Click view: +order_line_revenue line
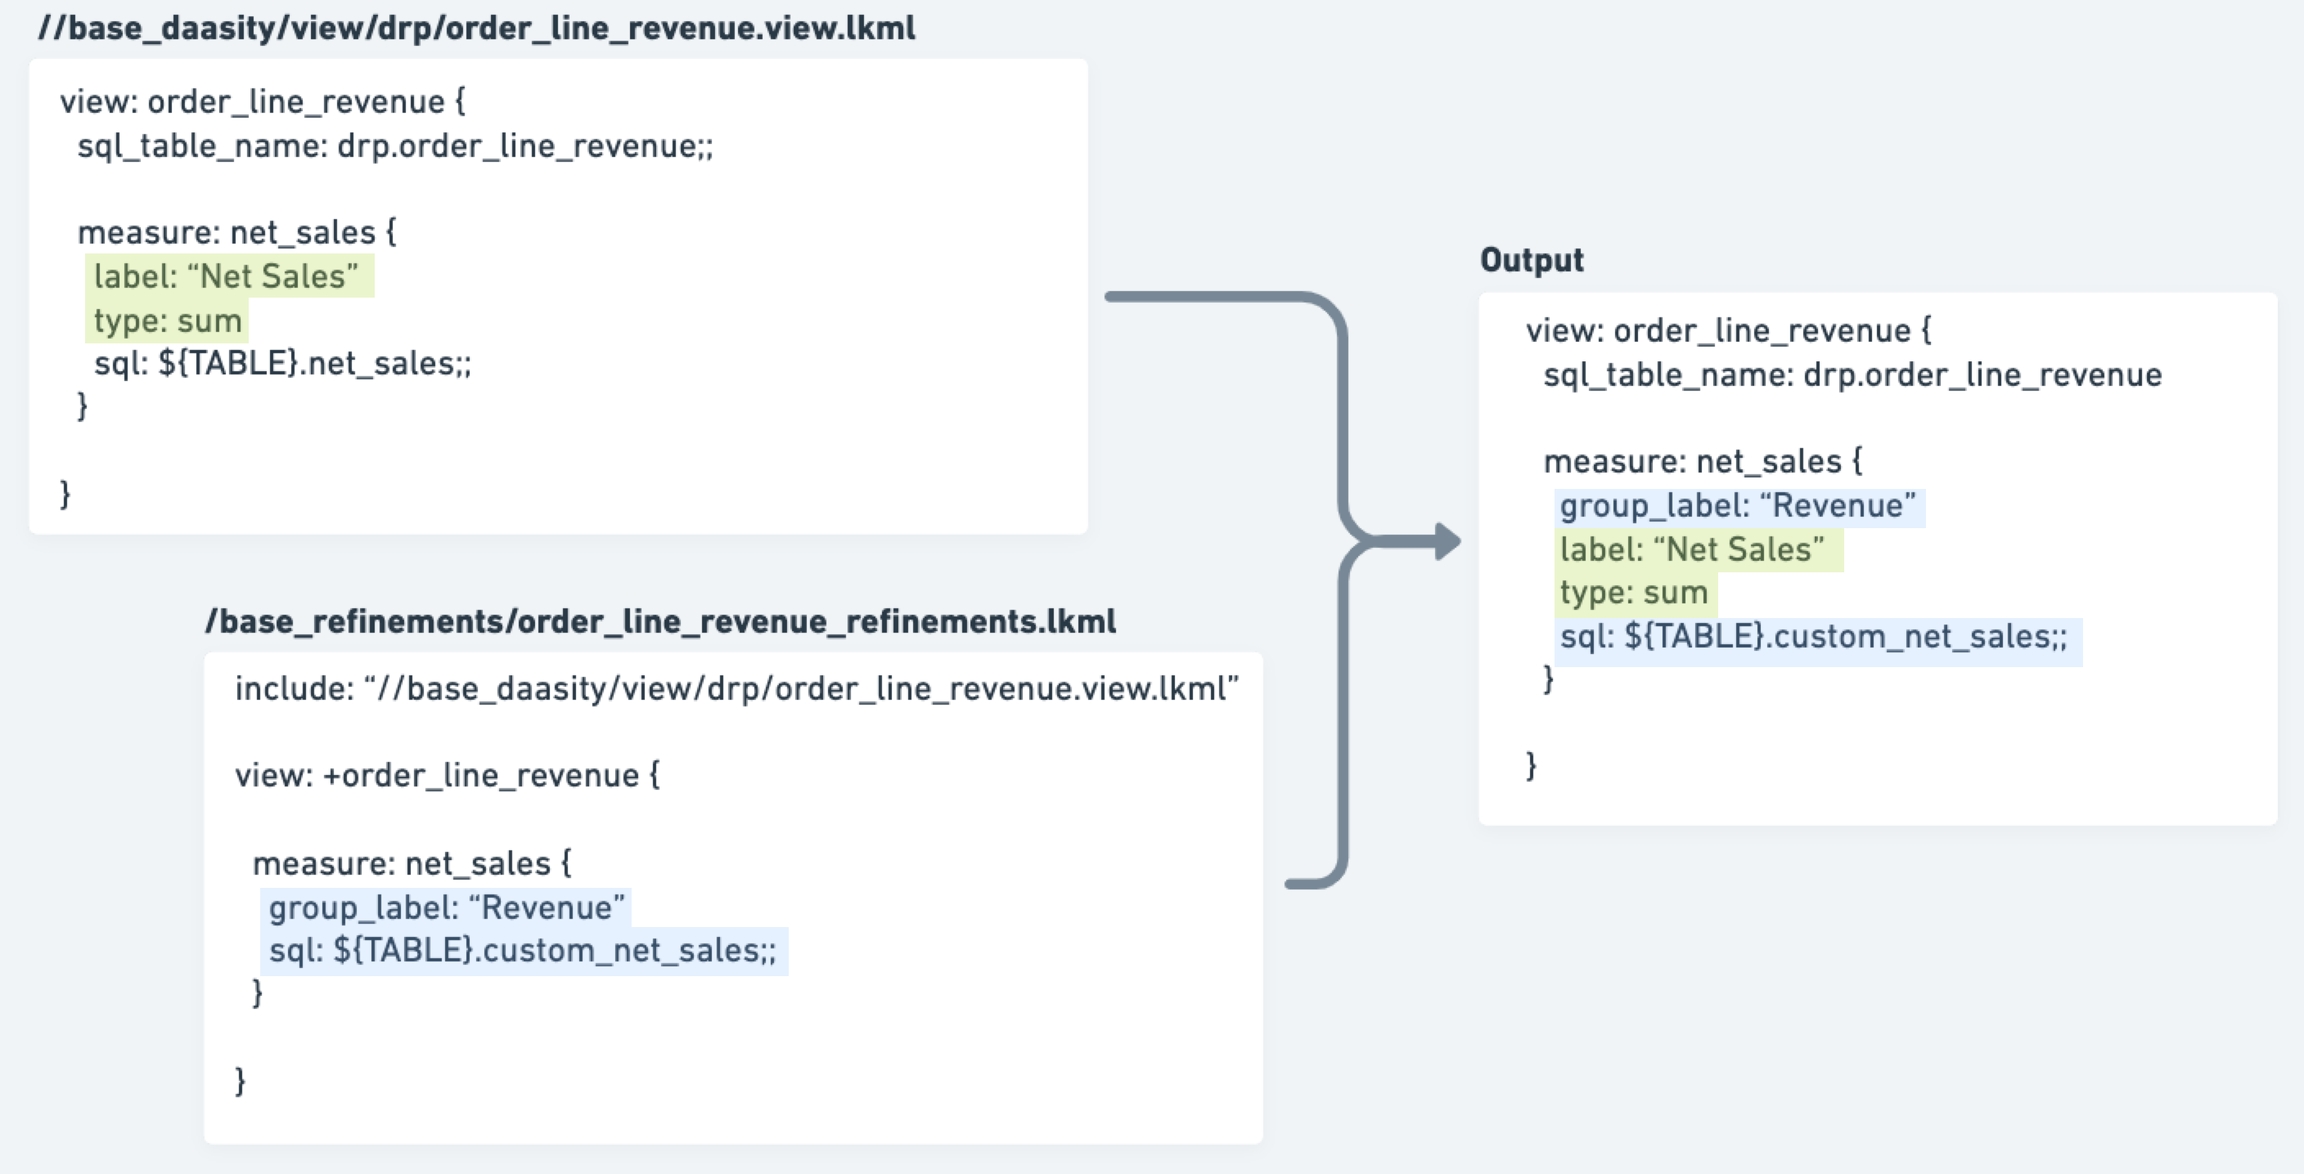 (447, 776)
